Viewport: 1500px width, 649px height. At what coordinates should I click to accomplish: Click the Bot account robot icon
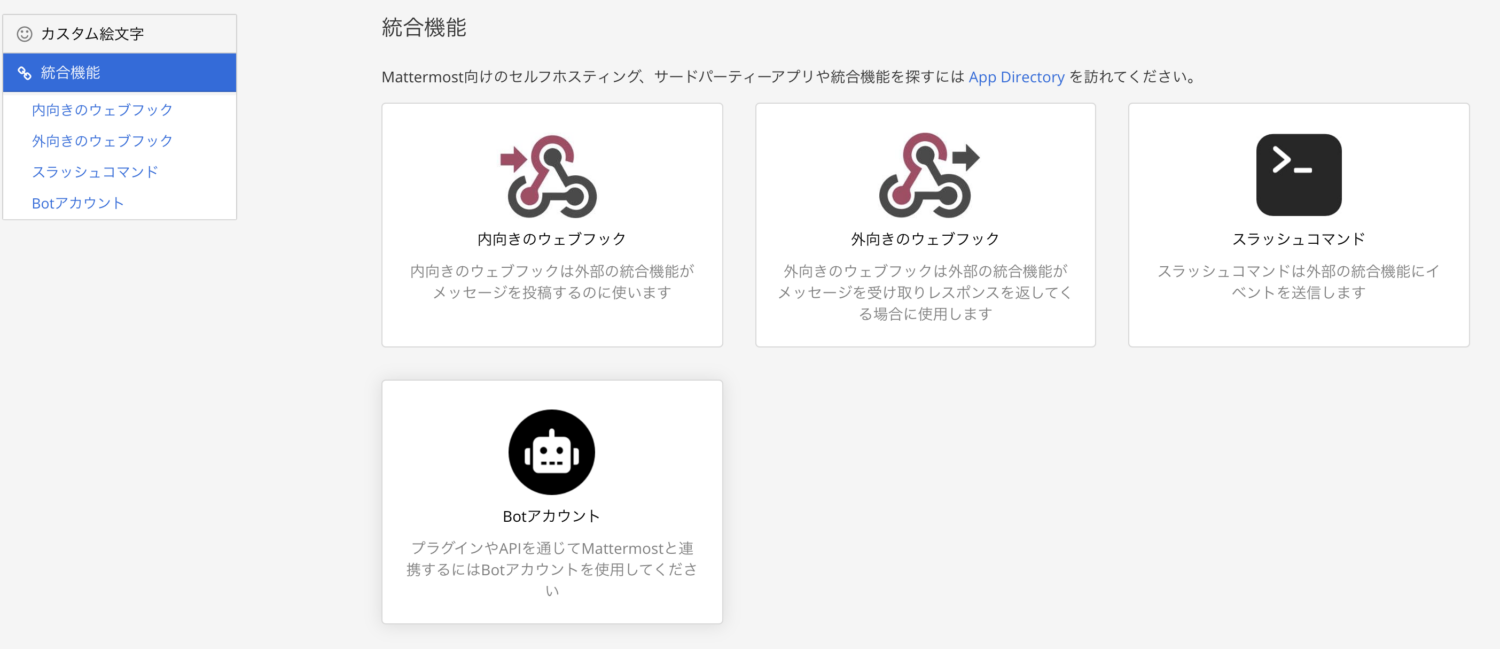pyautogui.click(x=551, y=452)
